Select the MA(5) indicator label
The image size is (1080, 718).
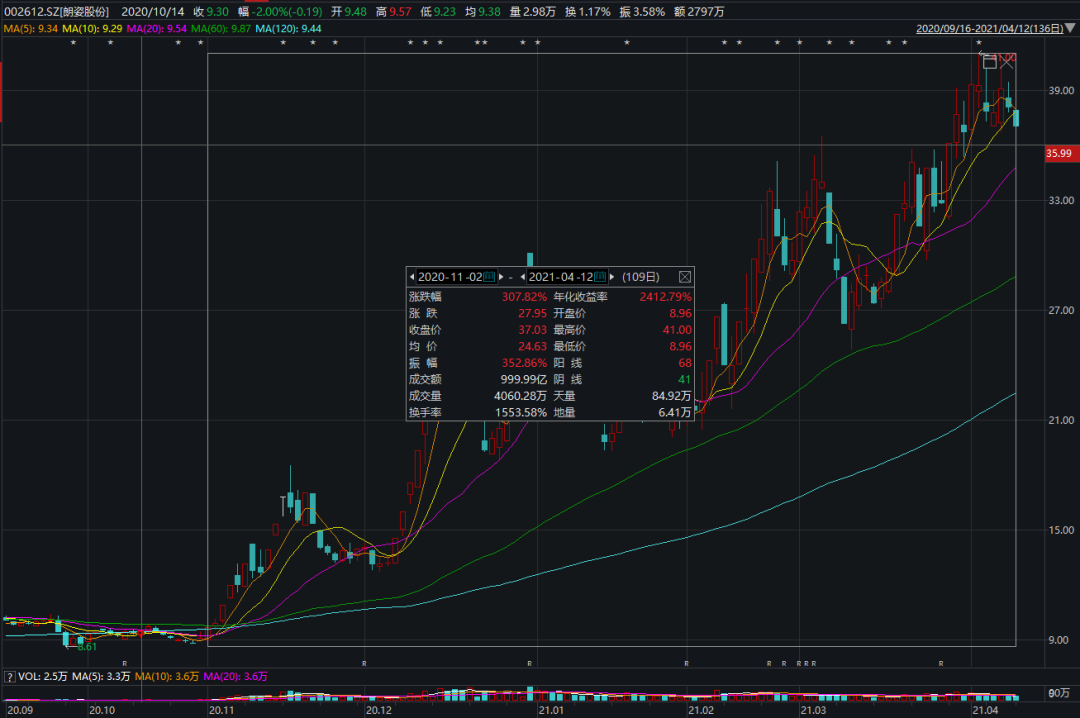coord(31,29)
